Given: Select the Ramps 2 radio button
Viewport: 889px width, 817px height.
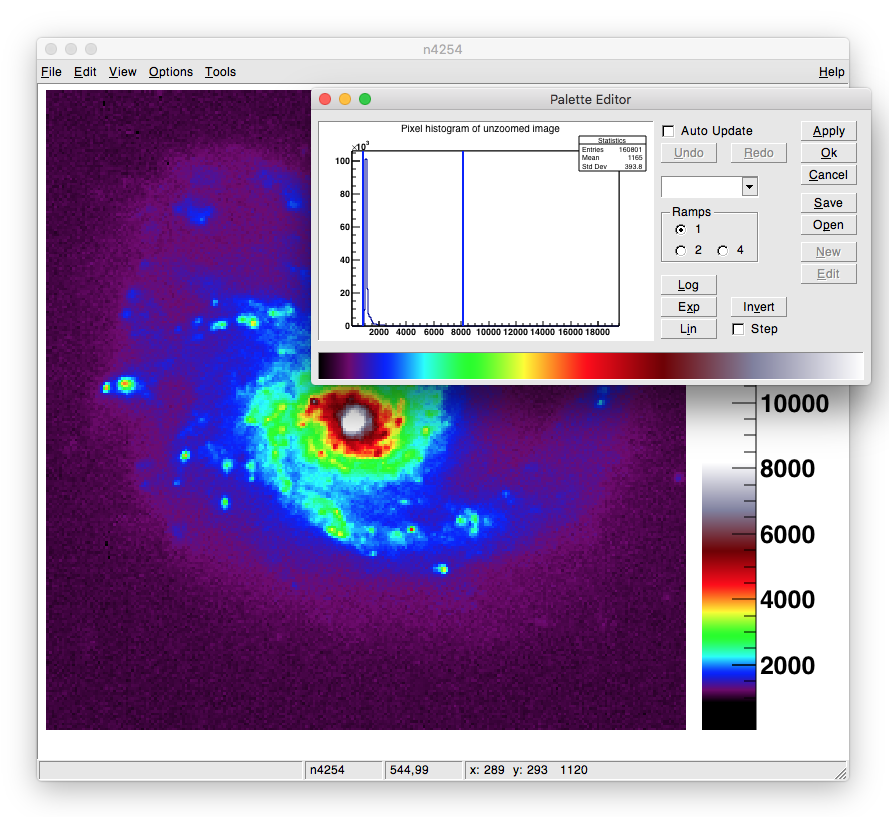Looking at the screenshot, I should coord(682,250).
